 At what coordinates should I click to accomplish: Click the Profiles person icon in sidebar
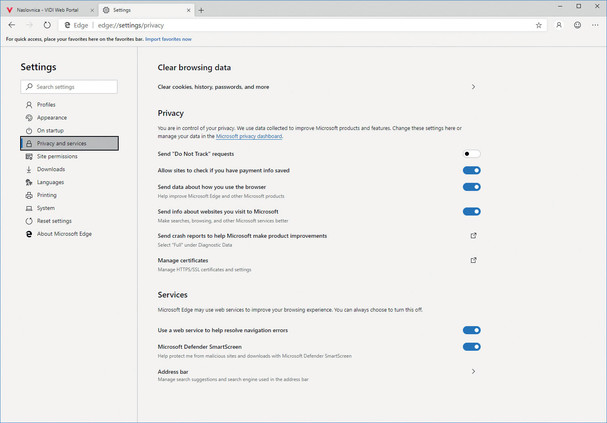(x=29, y=105)
